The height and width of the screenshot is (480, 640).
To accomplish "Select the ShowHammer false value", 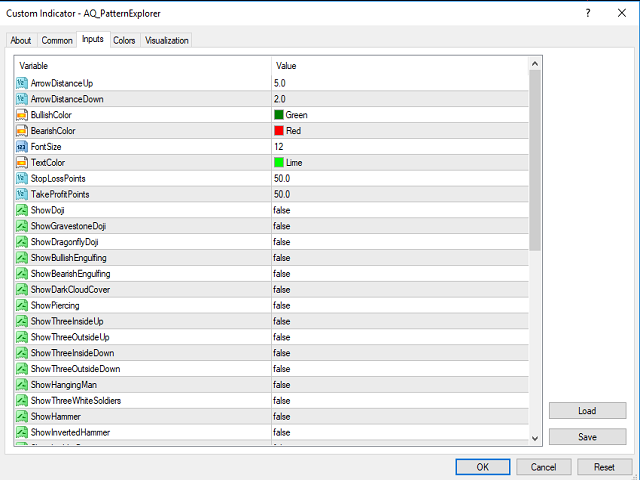I will pos(282,417).
